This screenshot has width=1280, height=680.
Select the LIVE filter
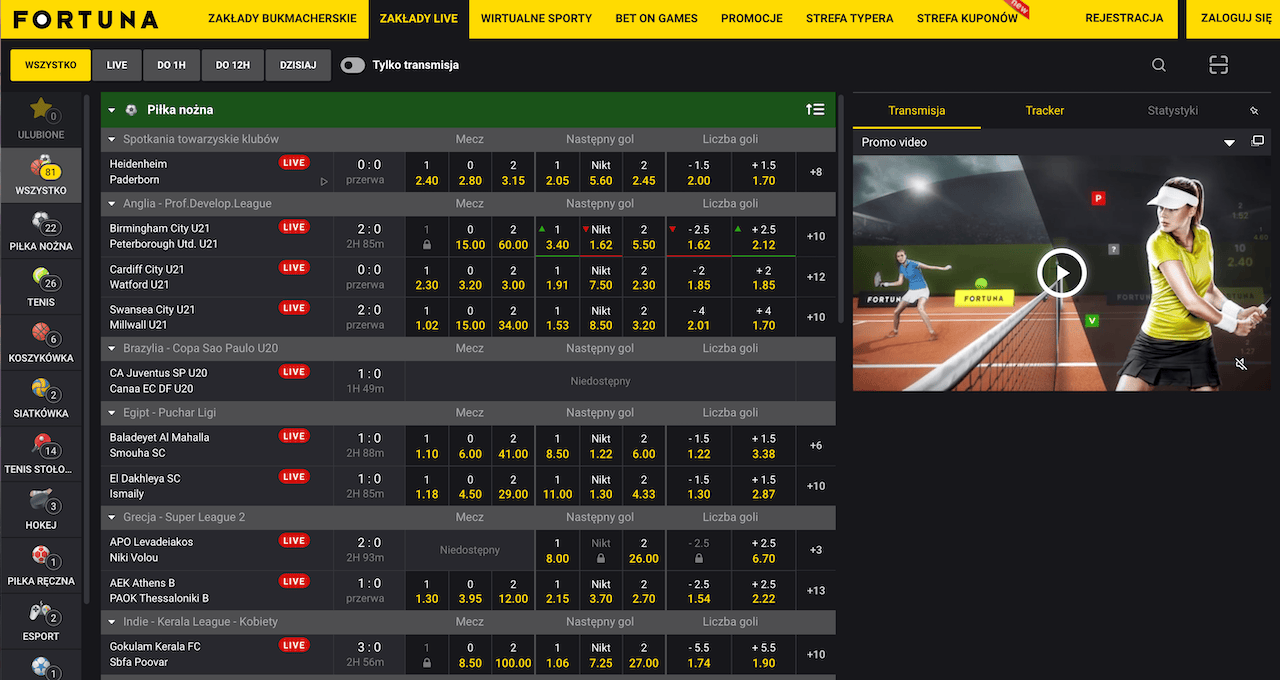point(117,65)
